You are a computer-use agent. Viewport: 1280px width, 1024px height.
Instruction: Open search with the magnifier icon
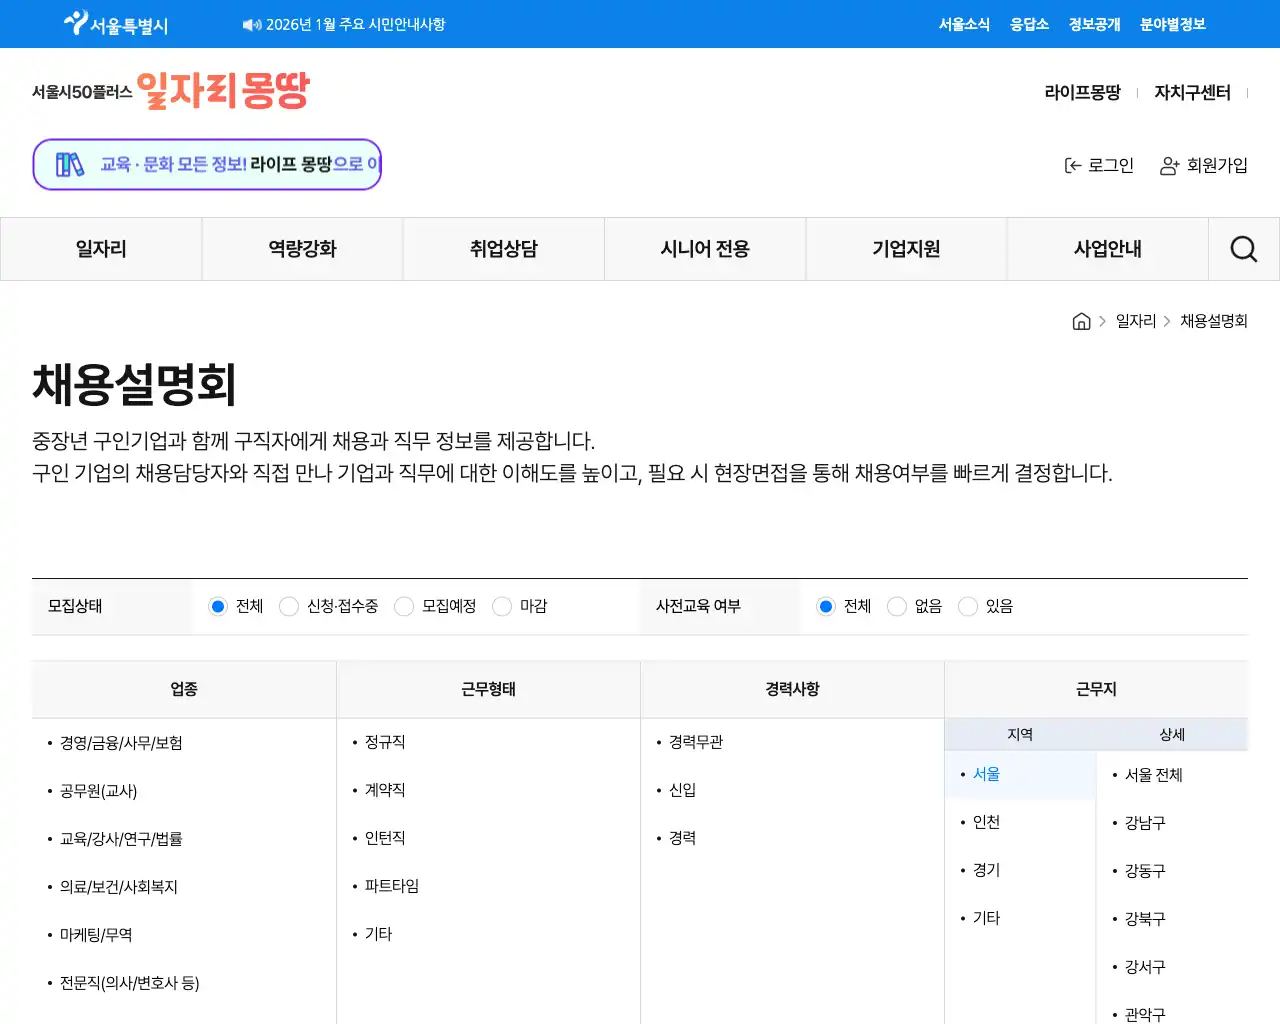tap(1243, 248)
